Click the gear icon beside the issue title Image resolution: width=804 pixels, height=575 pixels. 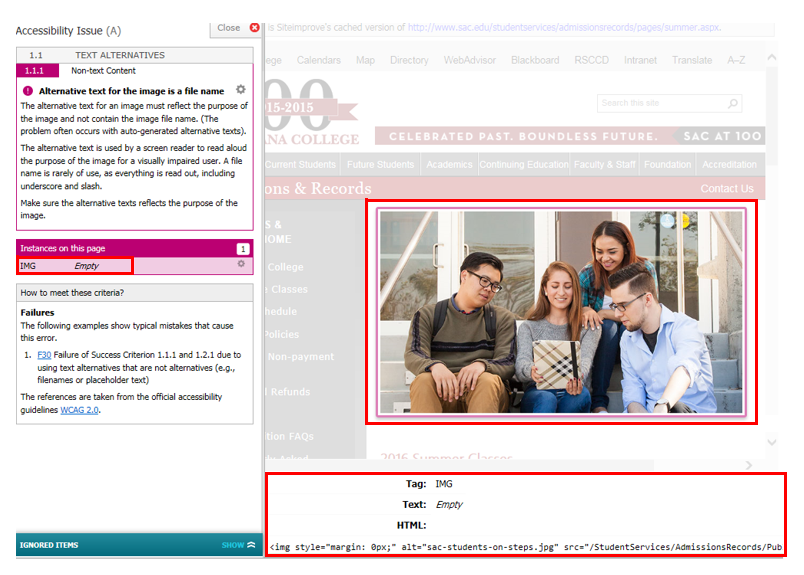(240, 90)
